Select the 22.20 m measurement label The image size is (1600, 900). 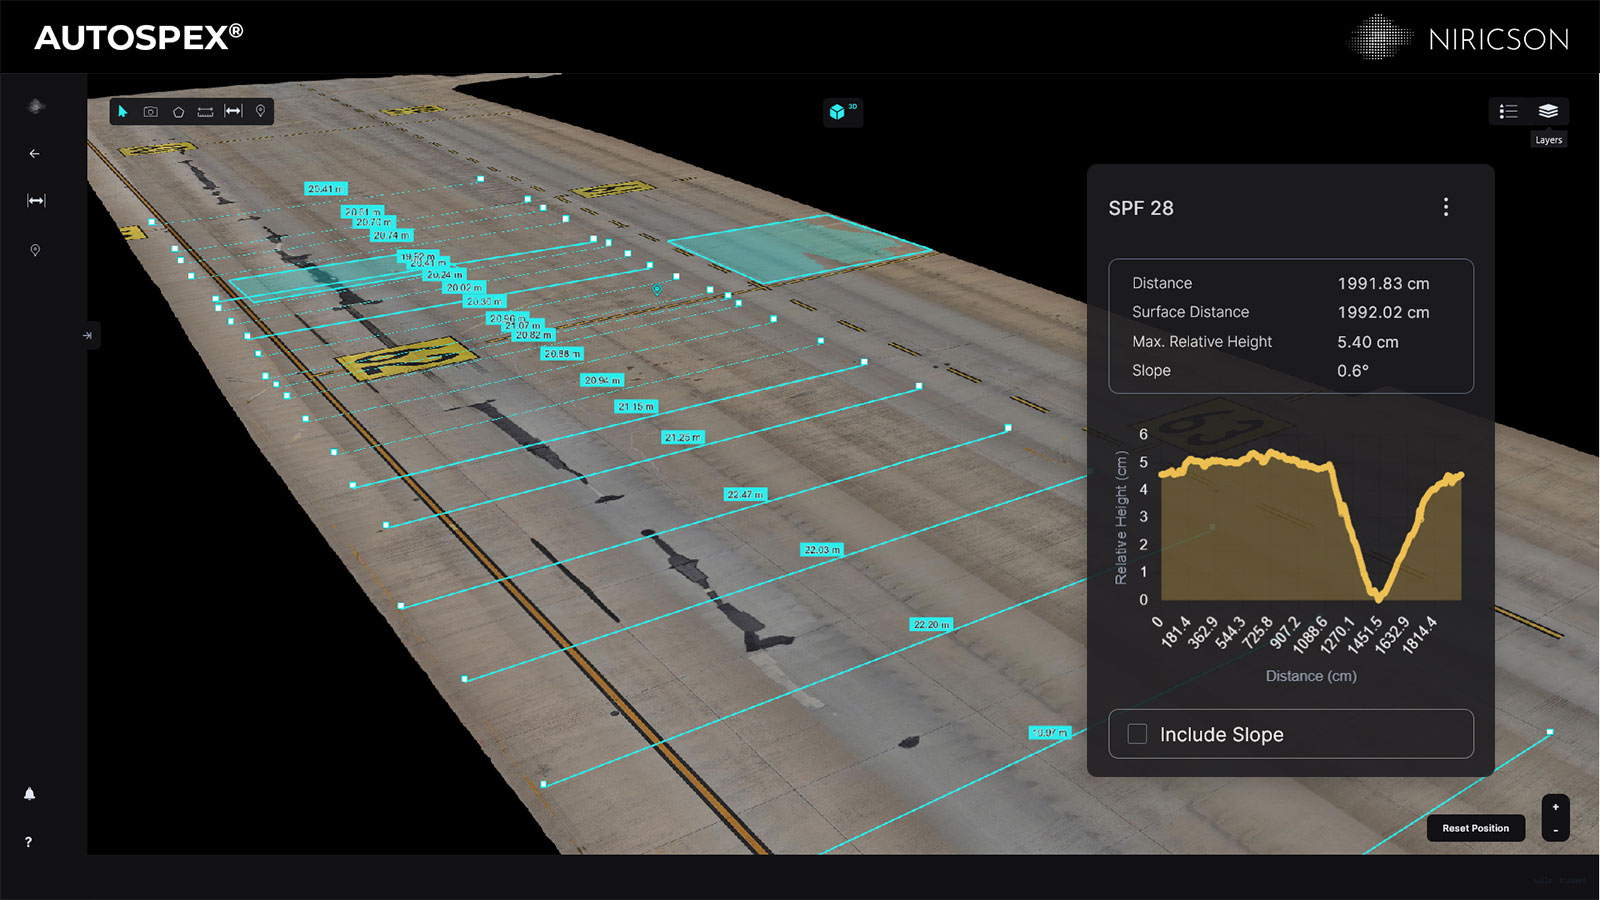[x=931, y=625]
